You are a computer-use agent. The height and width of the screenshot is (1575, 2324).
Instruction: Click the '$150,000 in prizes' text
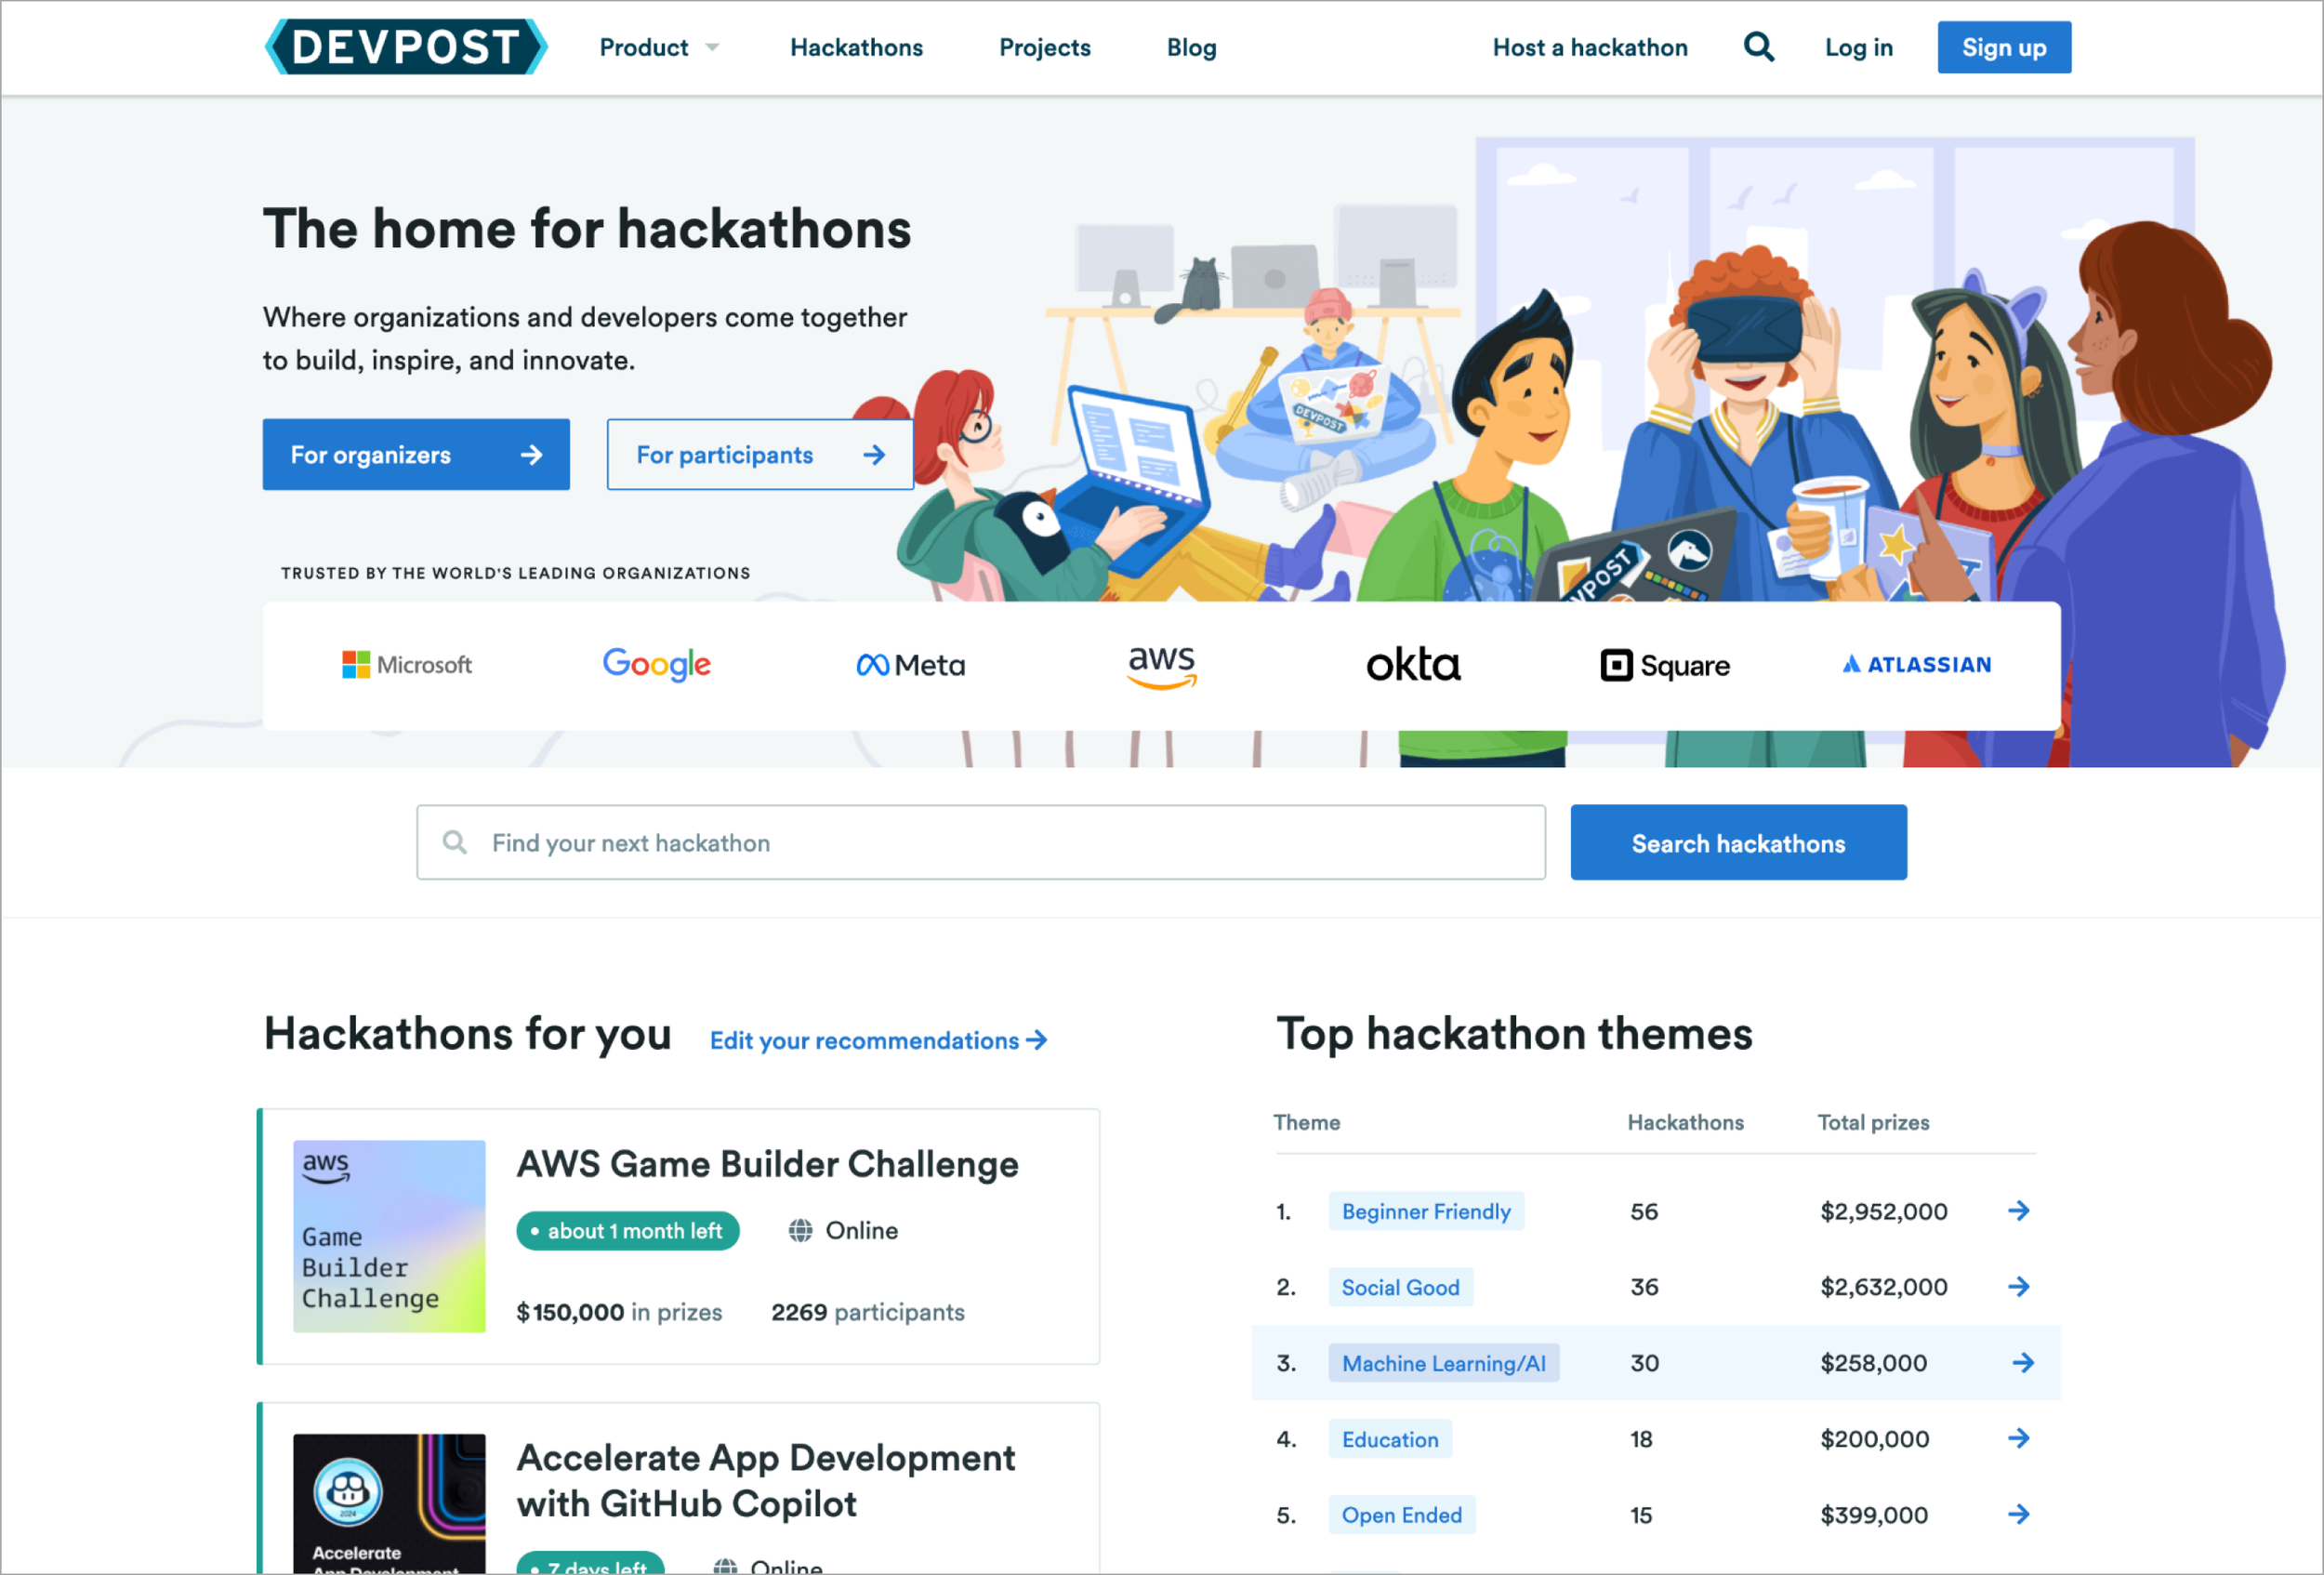[x=619, y=1312]
